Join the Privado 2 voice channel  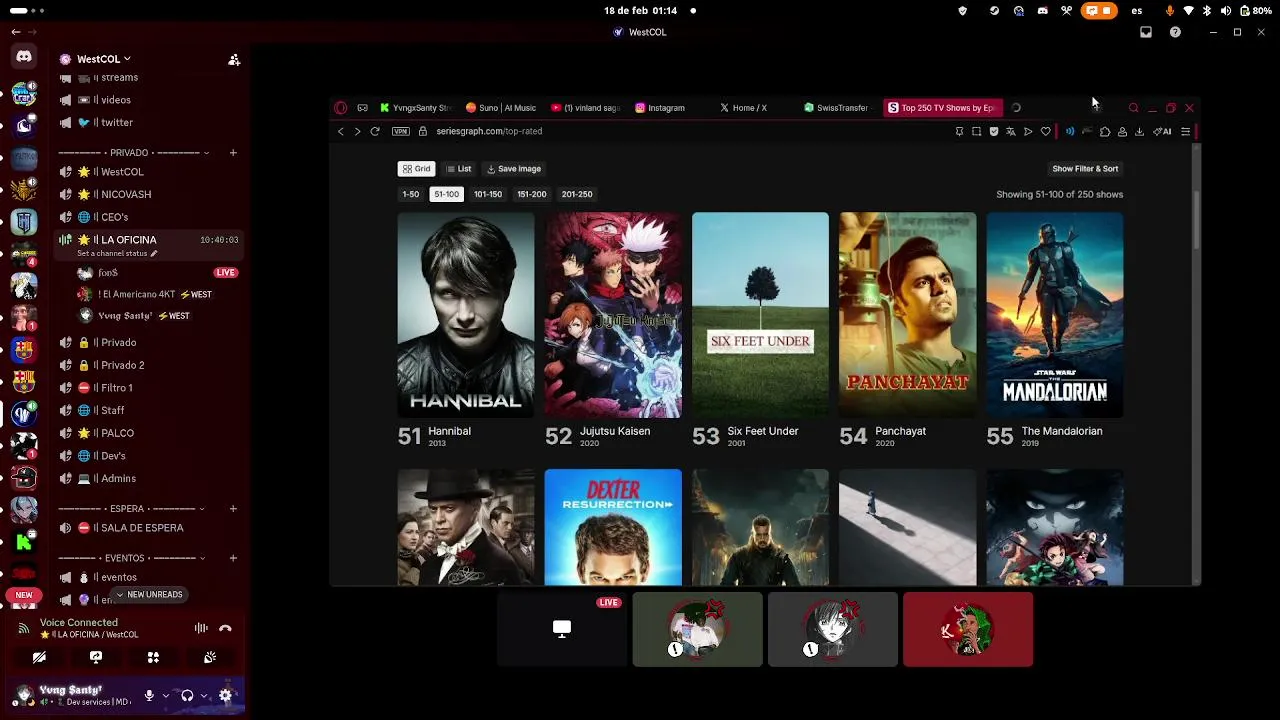(x=148, y=365)
